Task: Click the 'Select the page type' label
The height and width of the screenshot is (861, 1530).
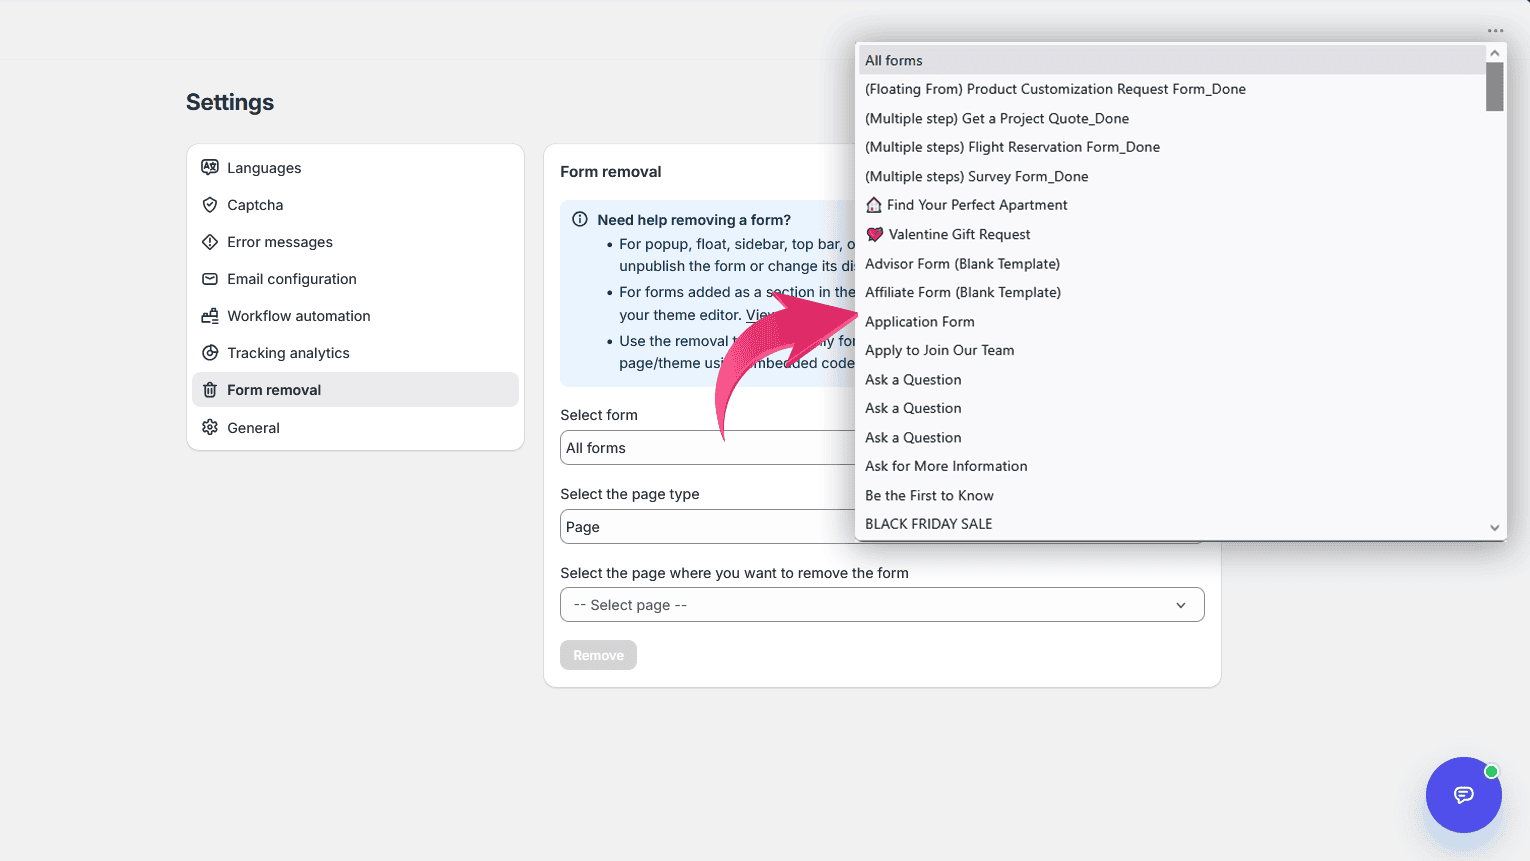Action: (x=630, y=494)
